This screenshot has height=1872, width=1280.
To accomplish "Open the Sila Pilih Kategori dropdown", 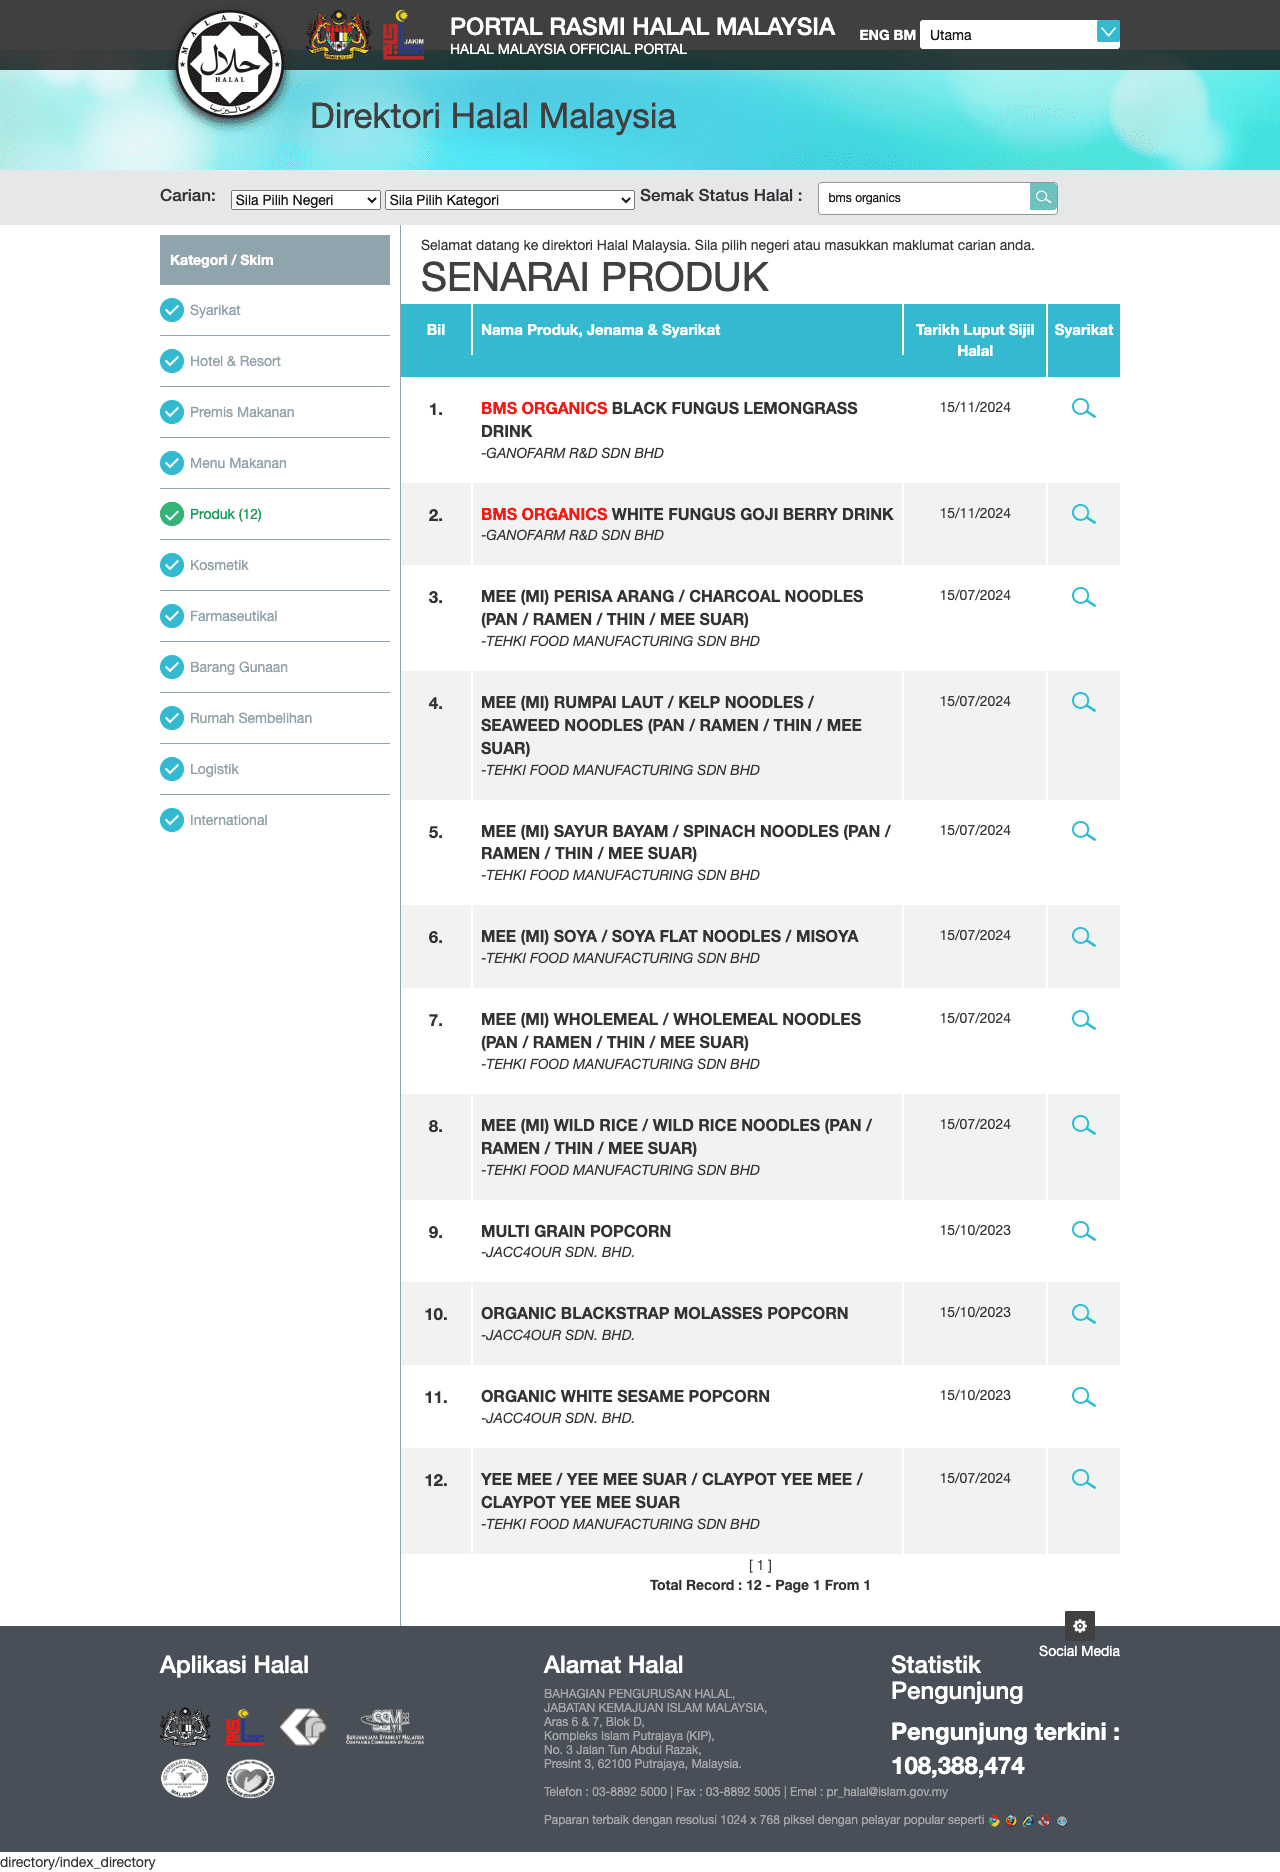I will [510, 200].
